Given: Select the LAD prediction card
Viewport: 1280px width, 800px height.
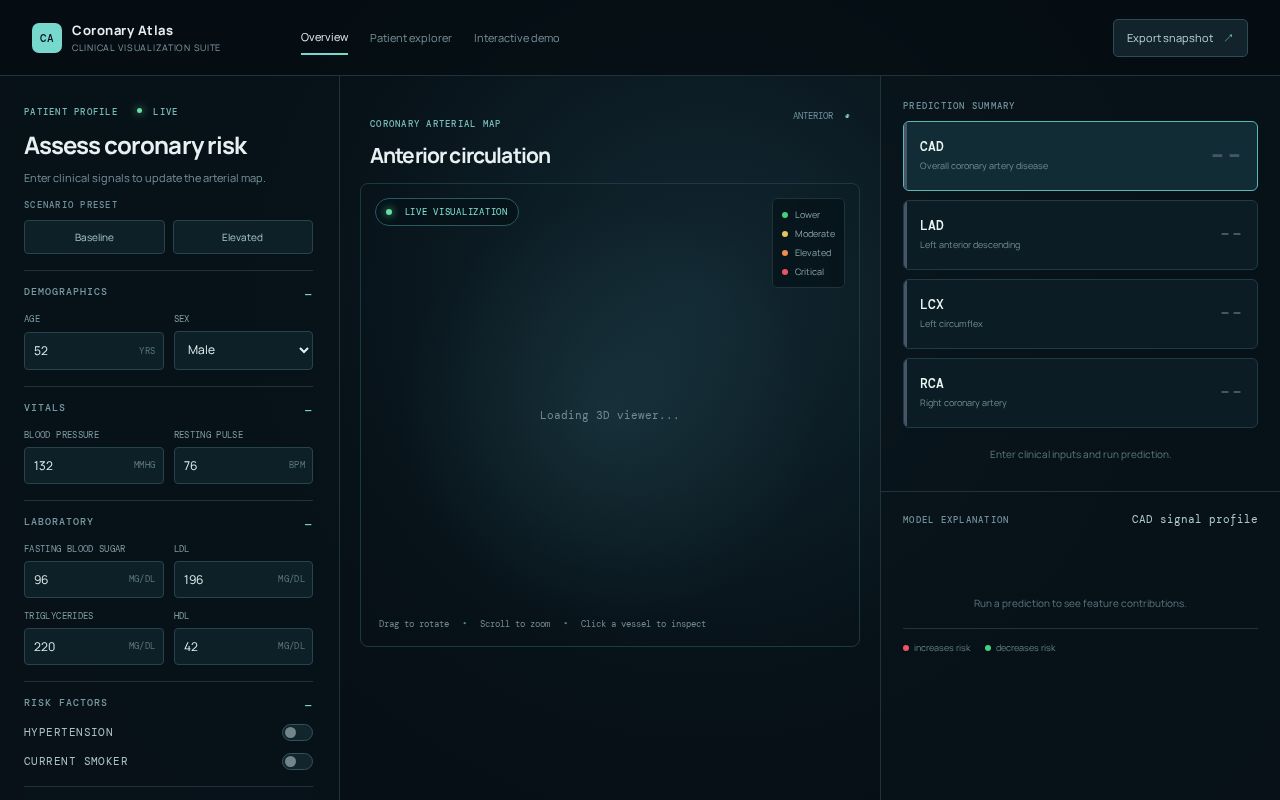Looking at the screenshot, I should [x=1080, y=235].
